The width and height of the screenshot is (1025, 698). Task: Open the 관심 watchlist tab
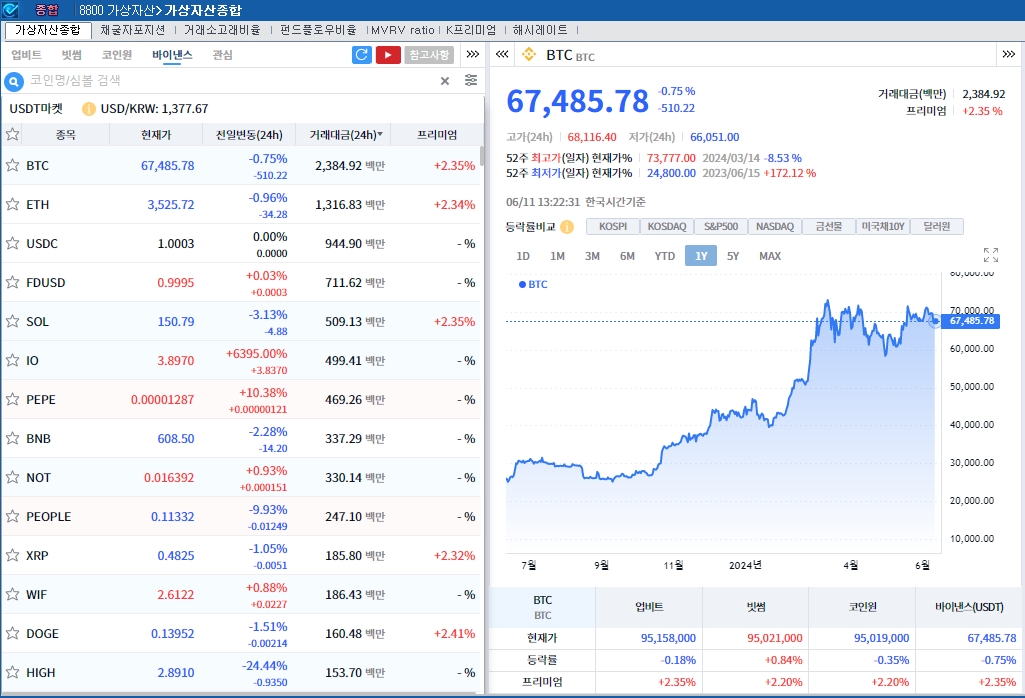222,55
